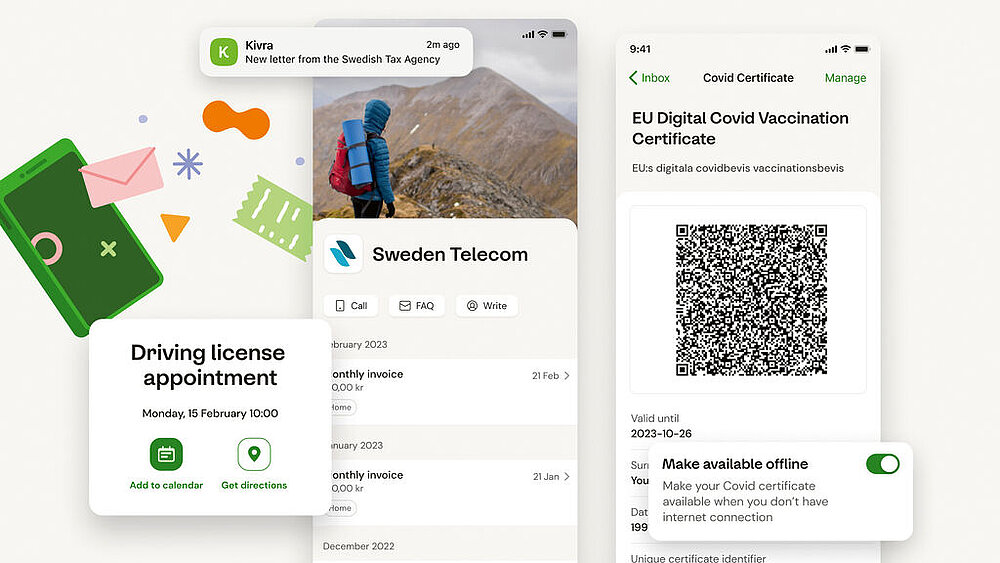Go back using the Inbox chevron

click(633, 78)
